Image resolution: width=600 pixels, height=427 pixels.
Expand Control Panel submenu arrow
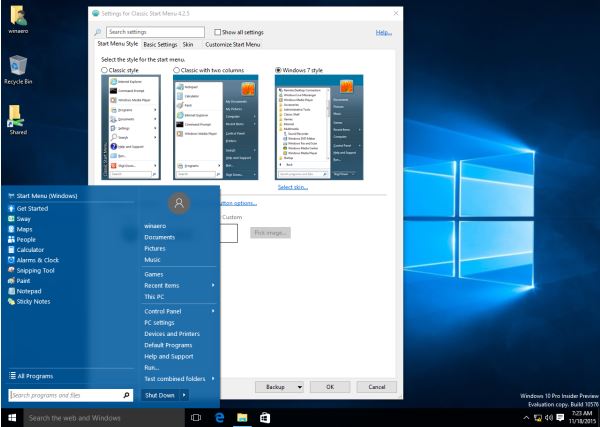[x=213, y=311]
